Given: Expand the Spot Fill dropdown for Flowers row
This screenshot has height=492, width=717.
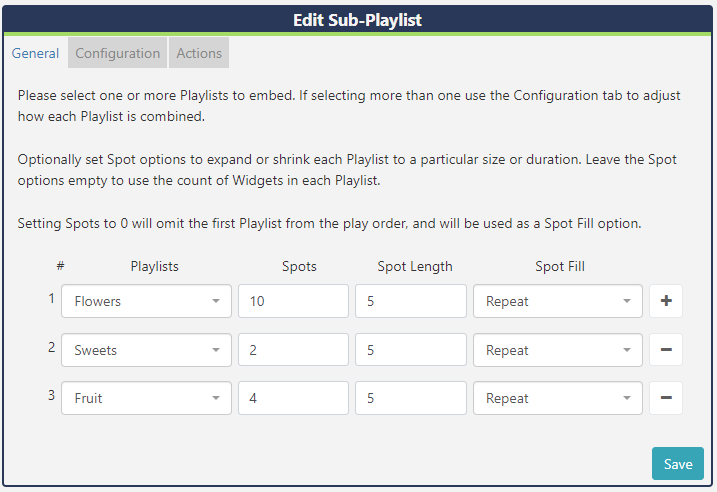Looking at the screenshot, I should point(558,301).
